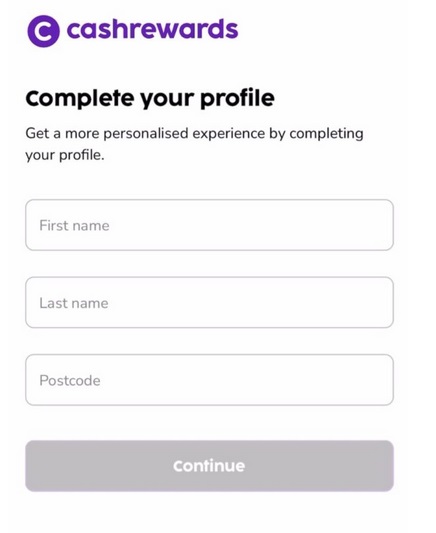Select the word 'Continue' on the button

[x=209, y=466]
